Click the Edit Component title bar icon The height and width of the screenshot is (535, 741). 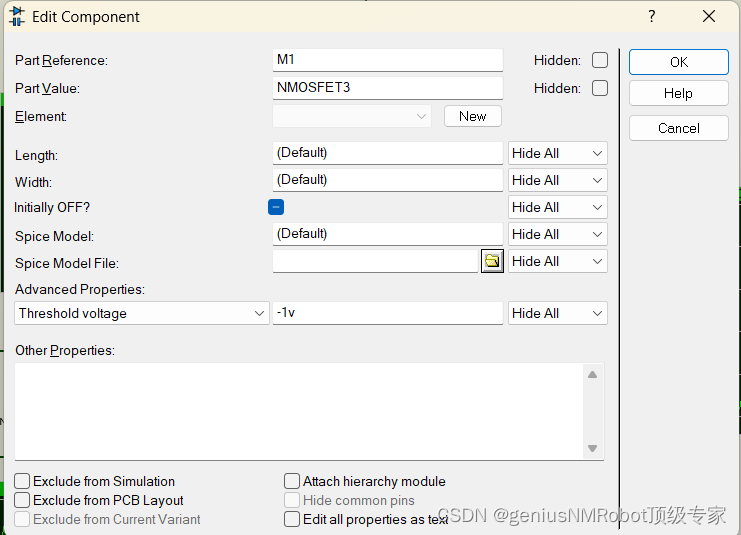tap(17, 17)
